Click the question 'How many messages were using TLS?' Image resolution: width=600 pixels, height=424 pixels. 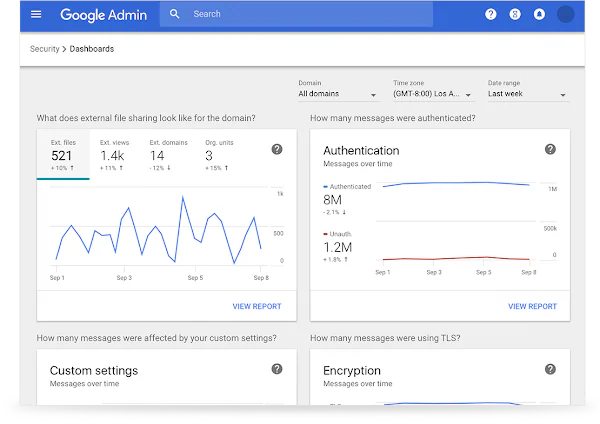(x=385, y=338)
